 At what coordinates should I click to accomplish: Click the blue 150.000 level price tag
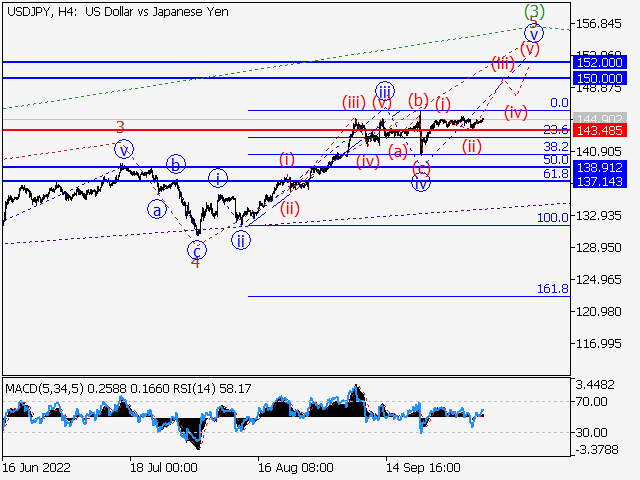tap(599, 78)
